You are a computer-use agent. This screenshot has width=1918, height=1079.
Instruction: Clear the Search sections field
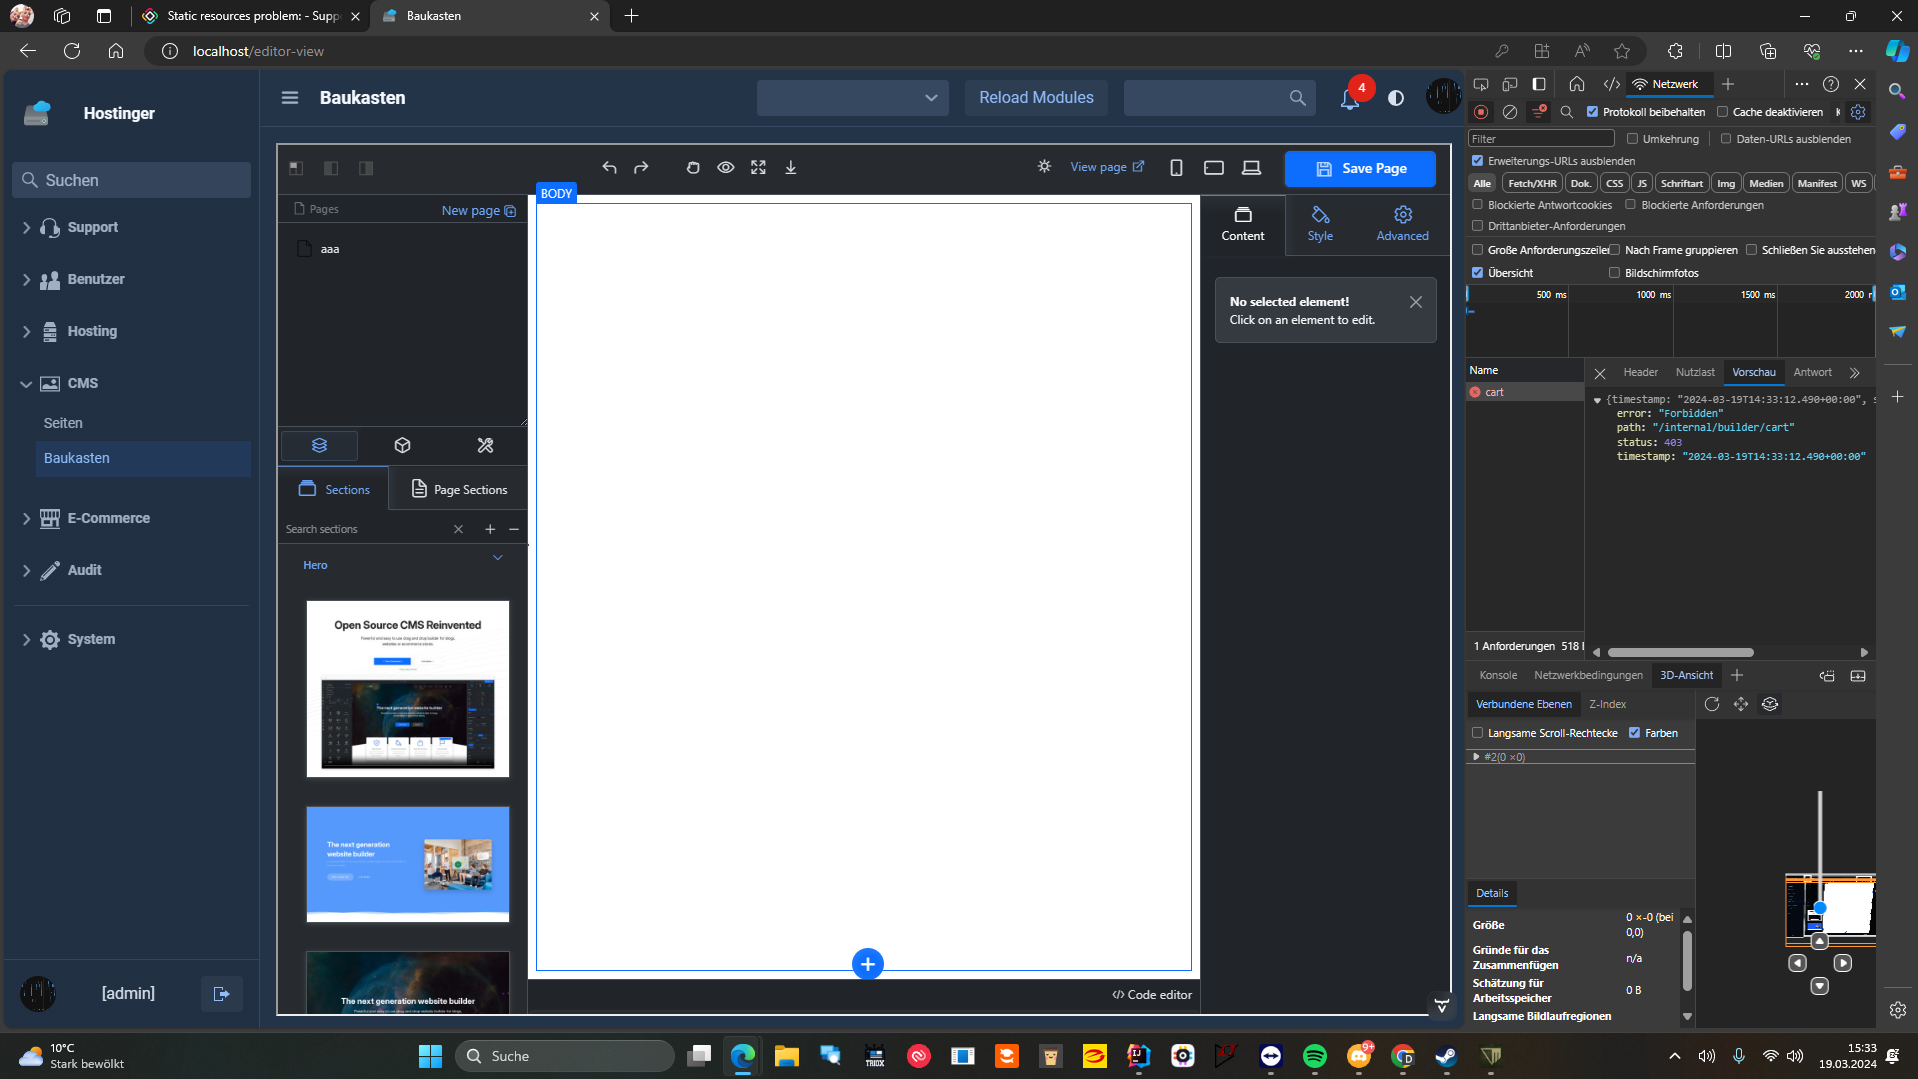point(459,529)
